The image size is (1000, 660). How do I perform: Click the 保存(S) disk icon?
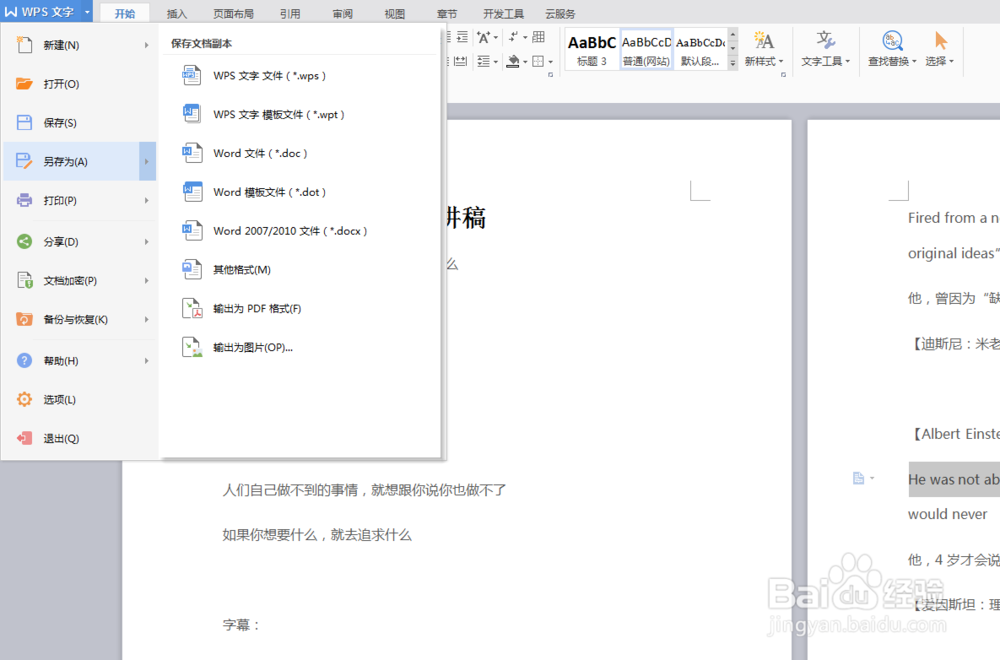click(24, 122)
